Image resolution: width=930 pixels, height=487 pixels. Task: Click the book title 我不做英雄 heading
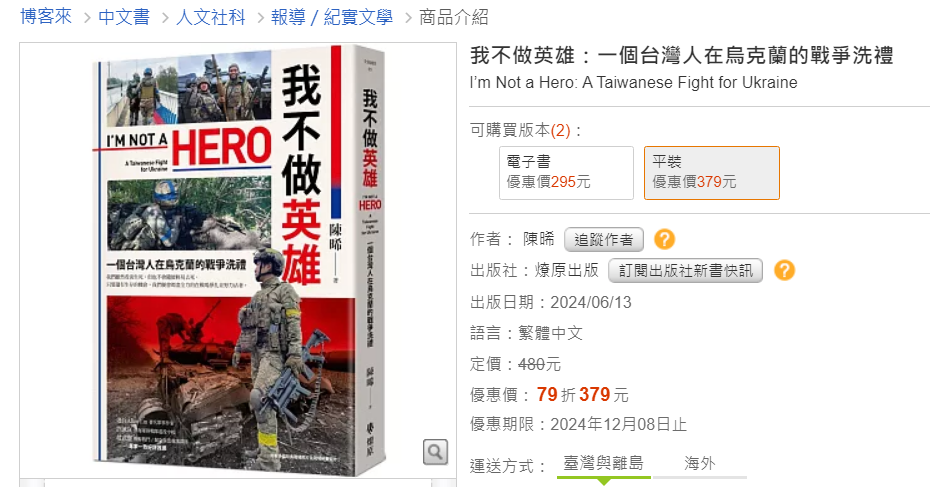(x=681, y=56)
